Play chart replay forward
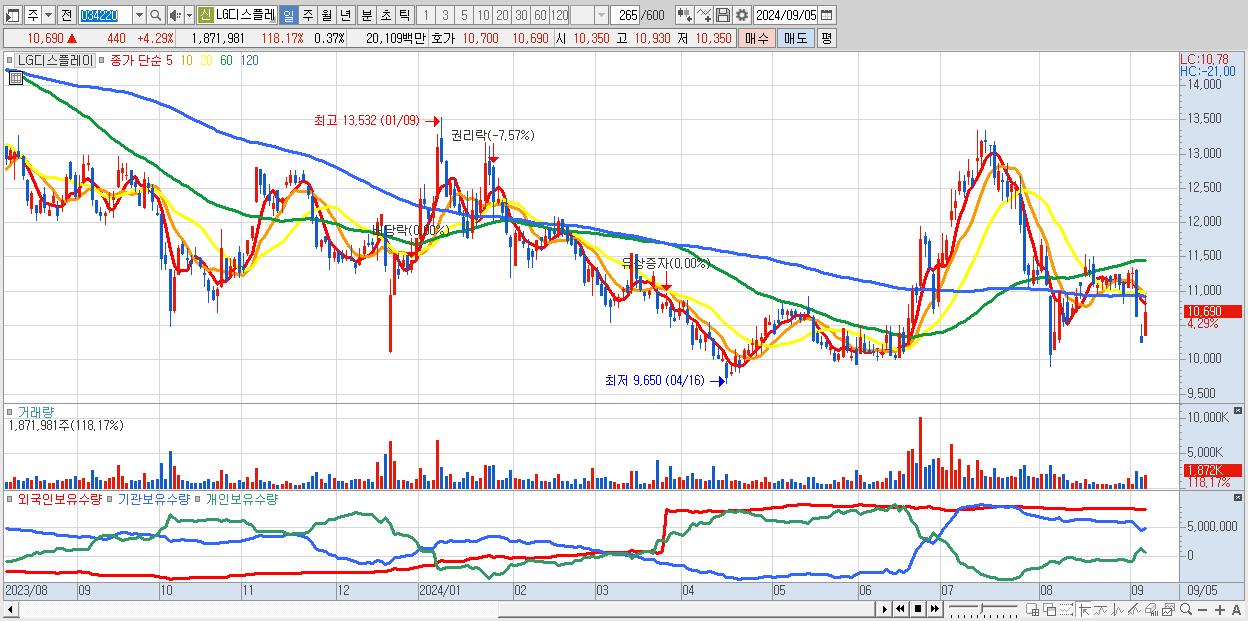Screen dimensions: 1248x621 (885, 609)
